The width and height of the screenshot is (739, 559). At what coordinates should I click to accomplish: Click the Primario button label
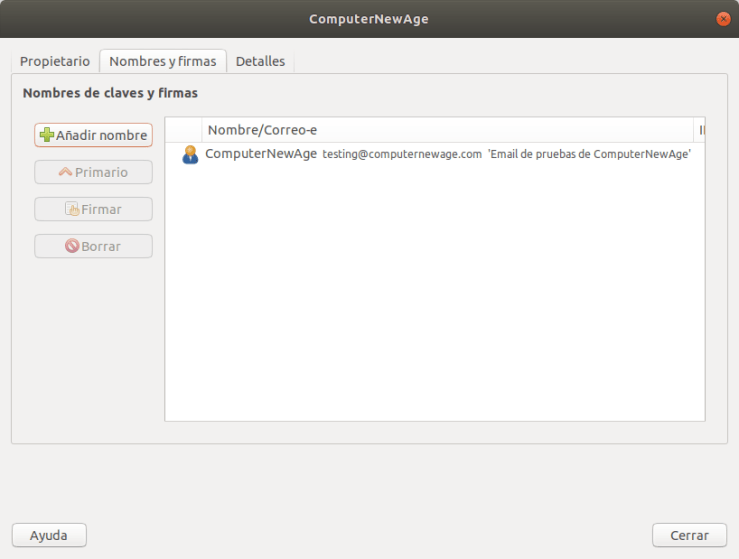pos(101,172)
